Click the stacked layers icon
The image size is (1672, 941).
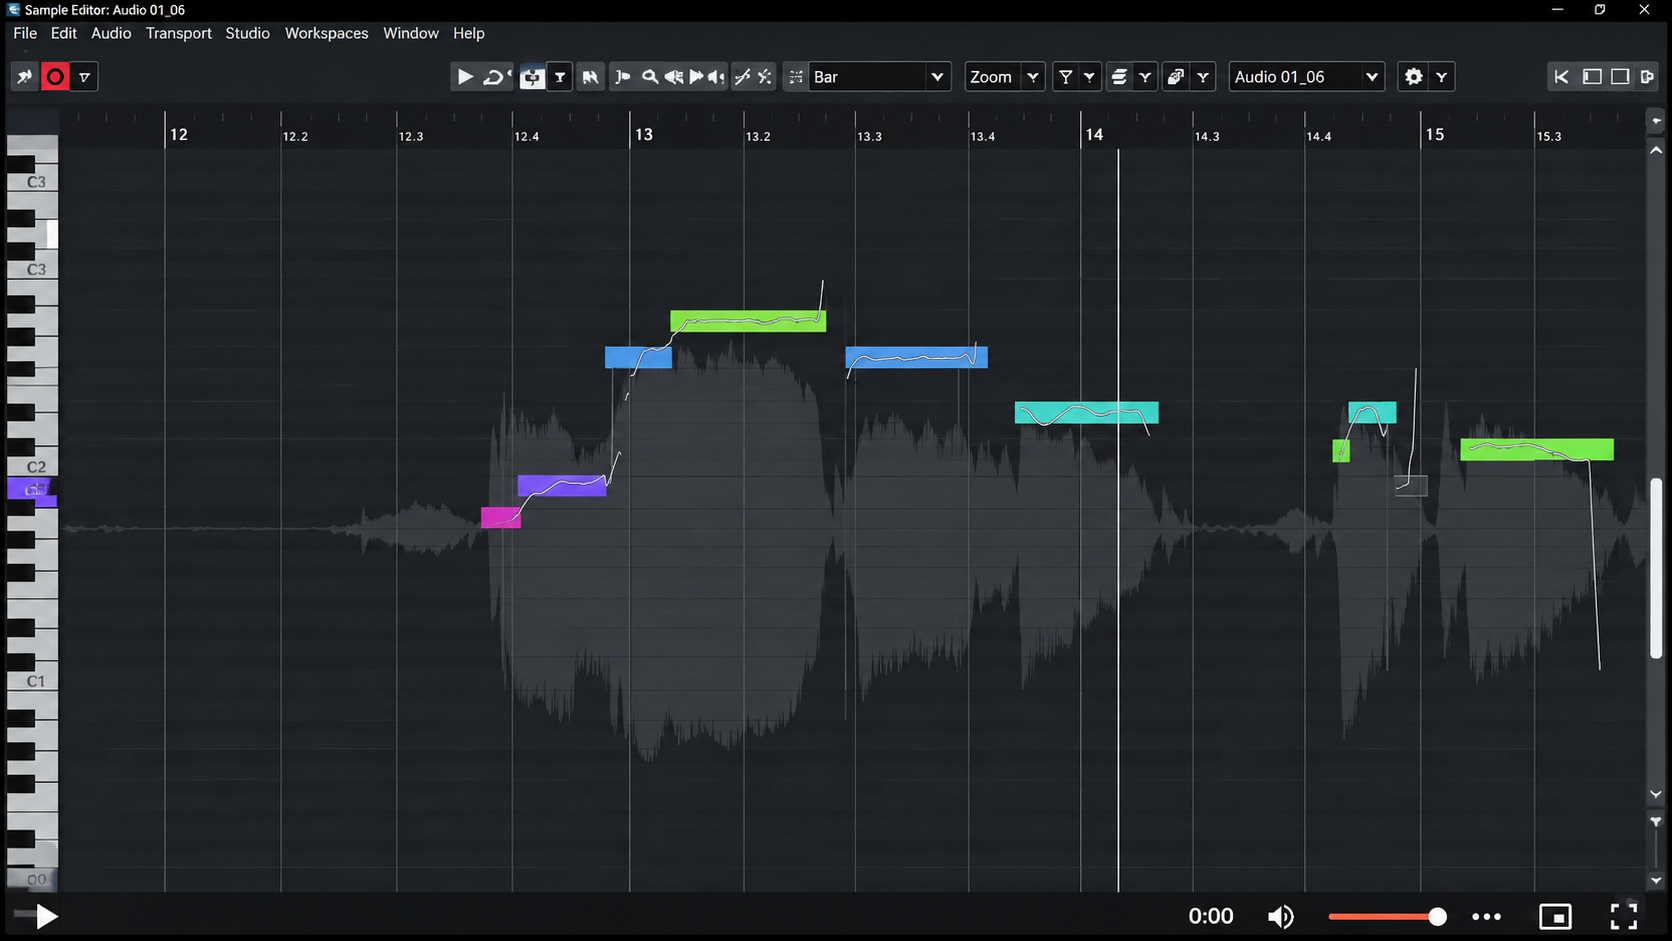point(1119,77)
